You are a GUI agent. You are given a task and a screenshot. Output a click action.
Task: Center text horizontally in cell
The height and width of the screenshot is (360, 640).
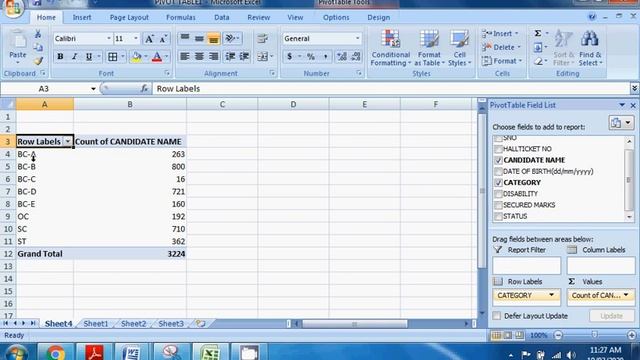pyautogui.click(x=199, y=57)
